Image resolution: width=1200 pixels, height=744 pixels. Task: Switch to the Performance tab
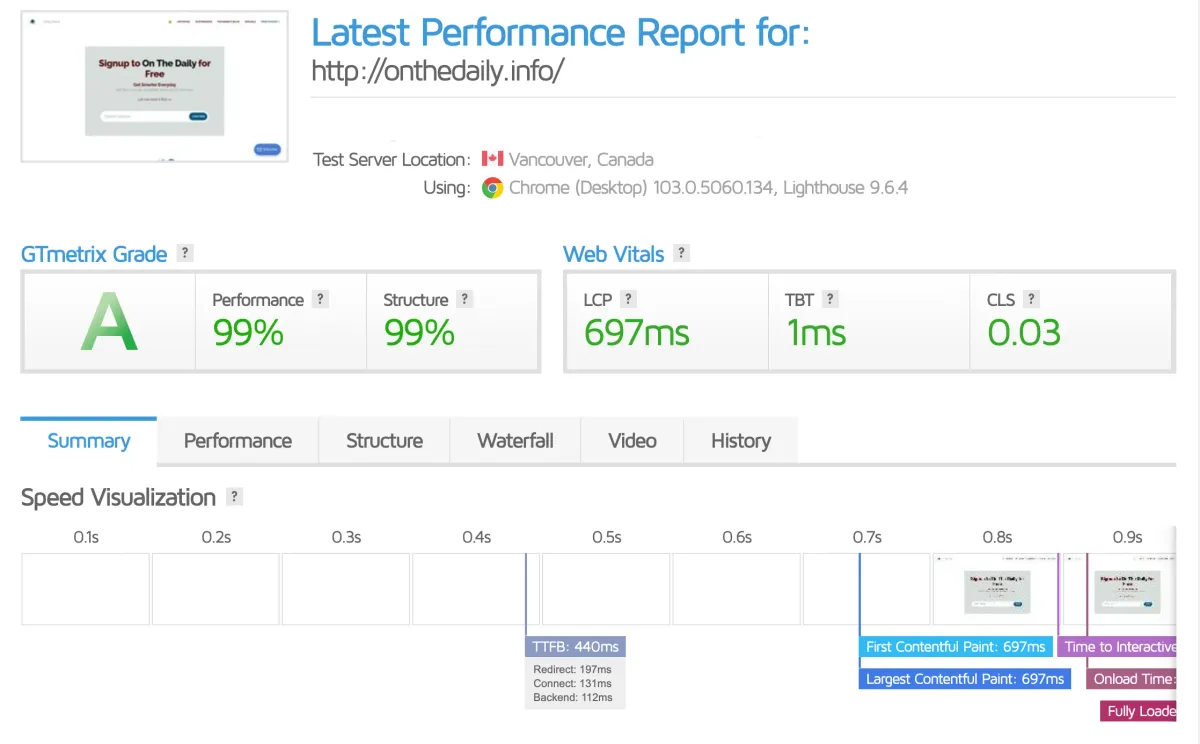tap(238, 441)
